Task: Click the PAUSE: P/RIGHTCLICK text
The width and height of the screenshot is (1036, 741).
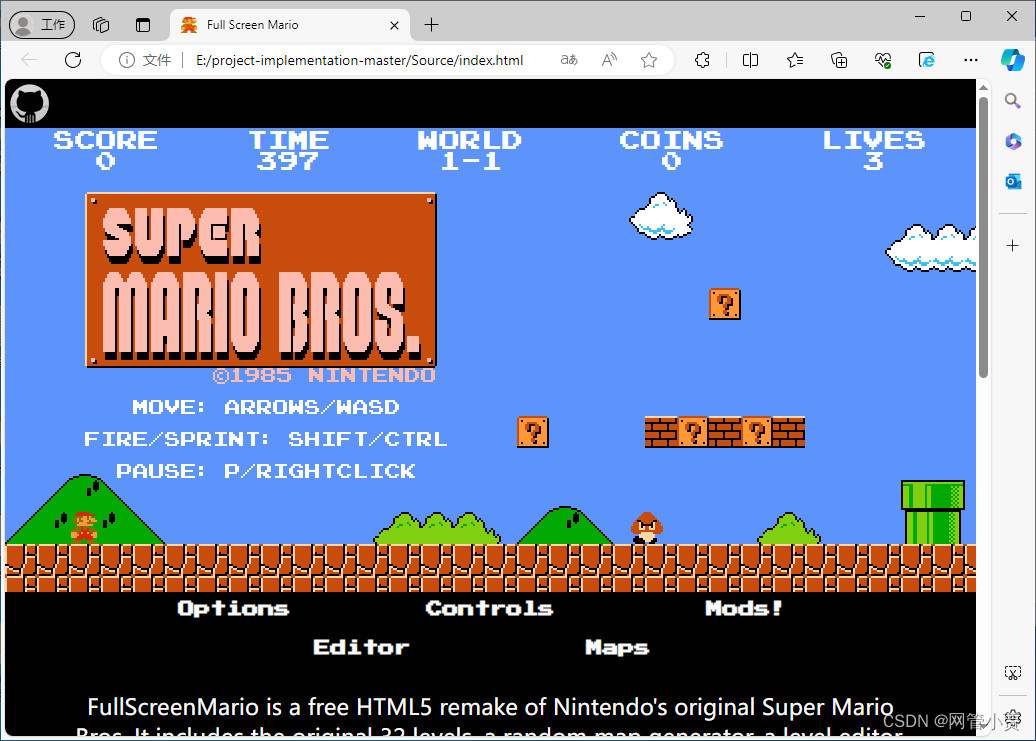Action: click(266, 471)
